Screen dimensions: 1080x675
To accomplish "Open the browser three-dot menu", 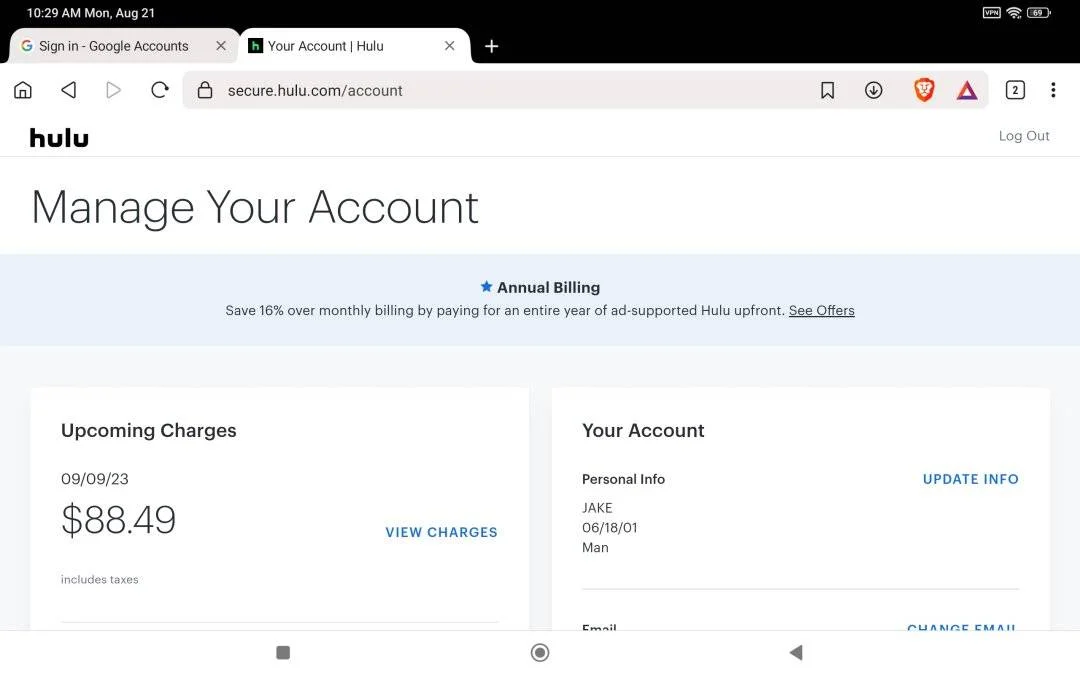I will 1053,90.
